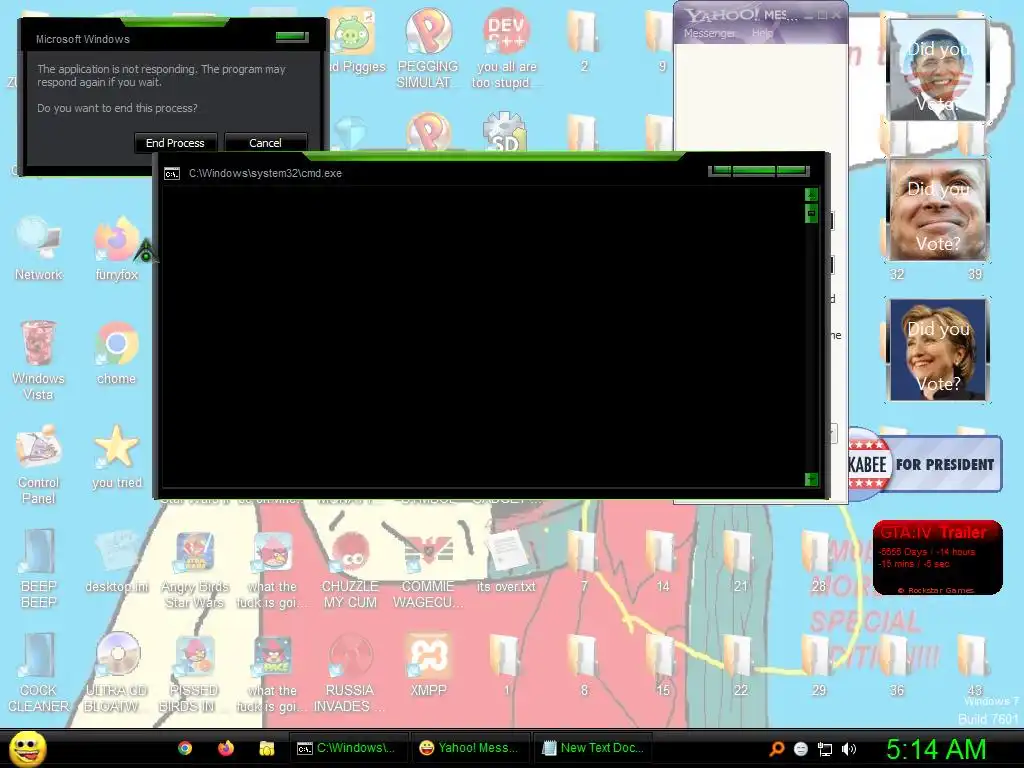Image resolution: width=1024 pixels, height=768 pixels.
Task: Open the folder labeled 29
Action: [x=818, y=665]
